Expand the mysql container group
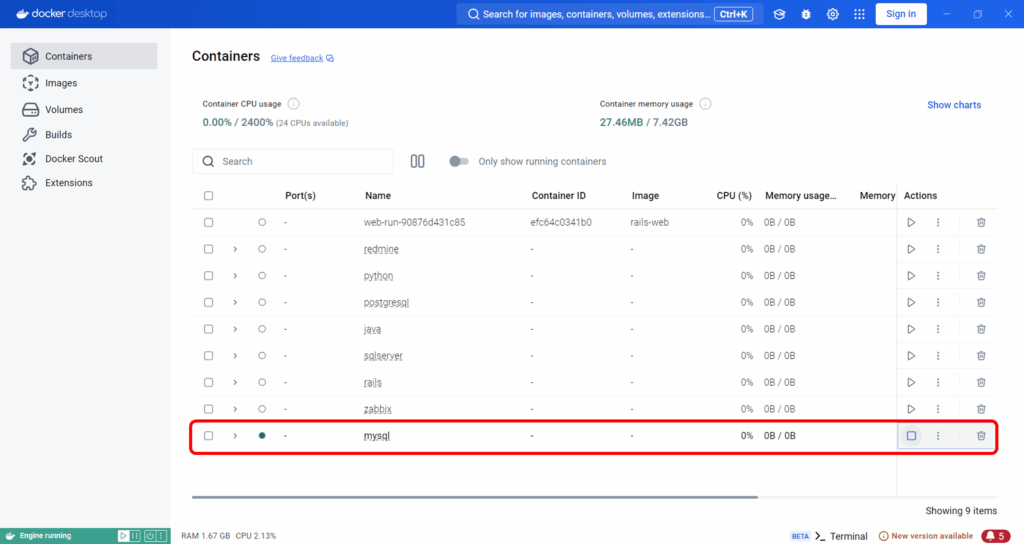The image size is (1024, 544). coord(236,436)
